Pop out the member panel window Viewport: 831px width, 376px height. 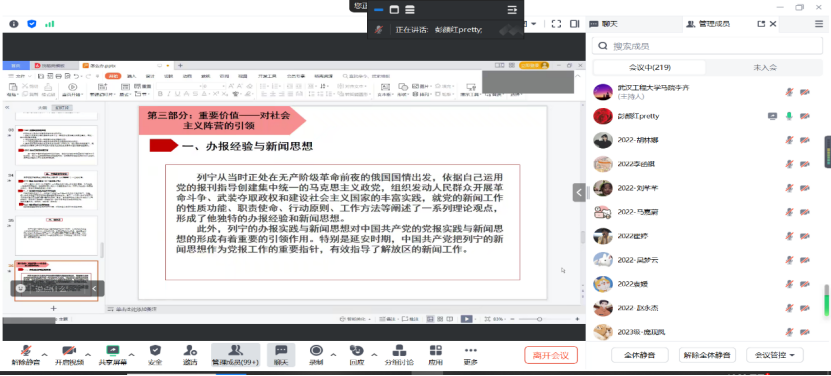[x=761, y=24]
